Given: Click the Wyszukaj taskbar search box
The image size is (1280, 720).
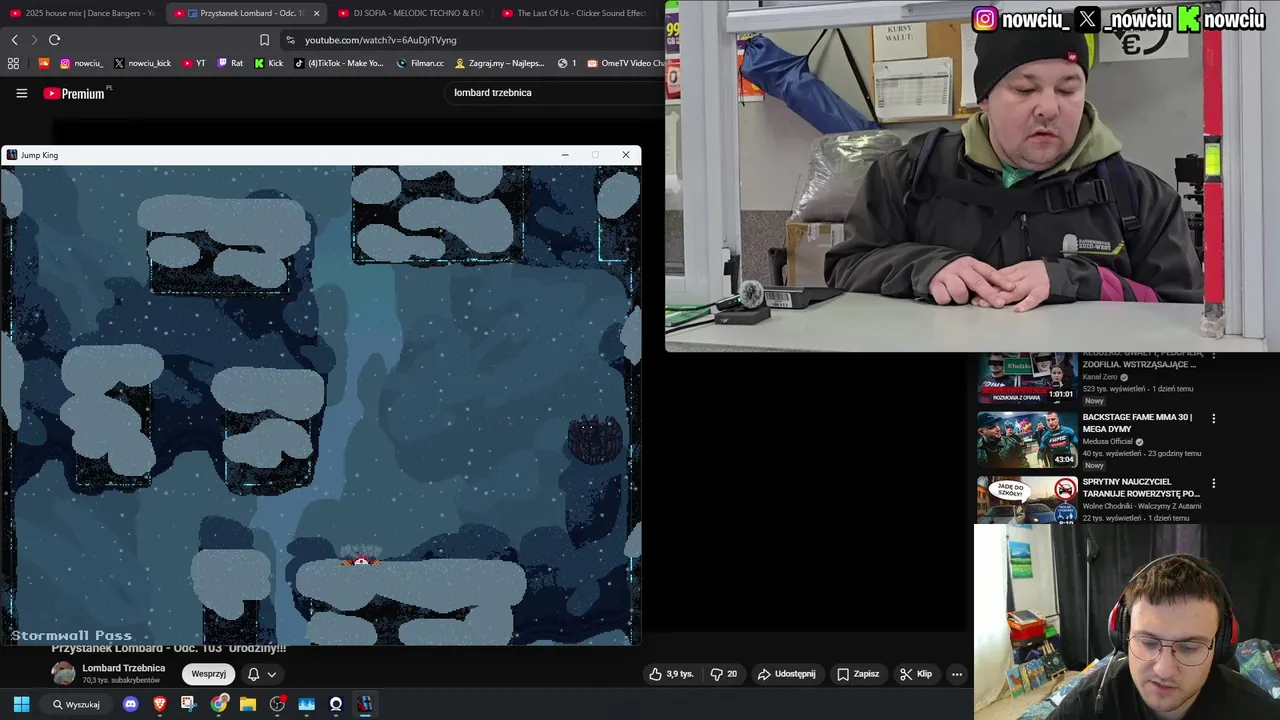Looking at the screenshot, I should click(x=76, y=704).
